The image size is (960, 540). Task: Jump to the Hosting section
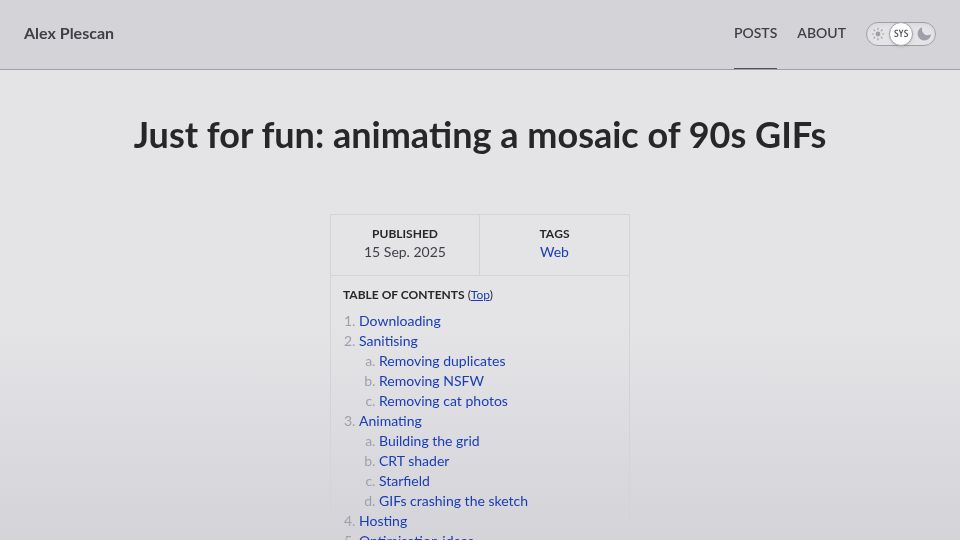tap(383, 522)
